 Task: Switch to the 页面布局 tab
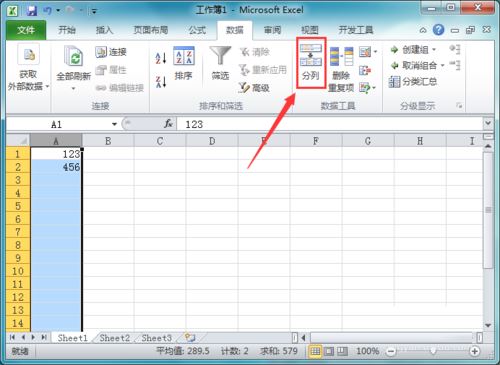pyautogui.click(x=151, y=30)
